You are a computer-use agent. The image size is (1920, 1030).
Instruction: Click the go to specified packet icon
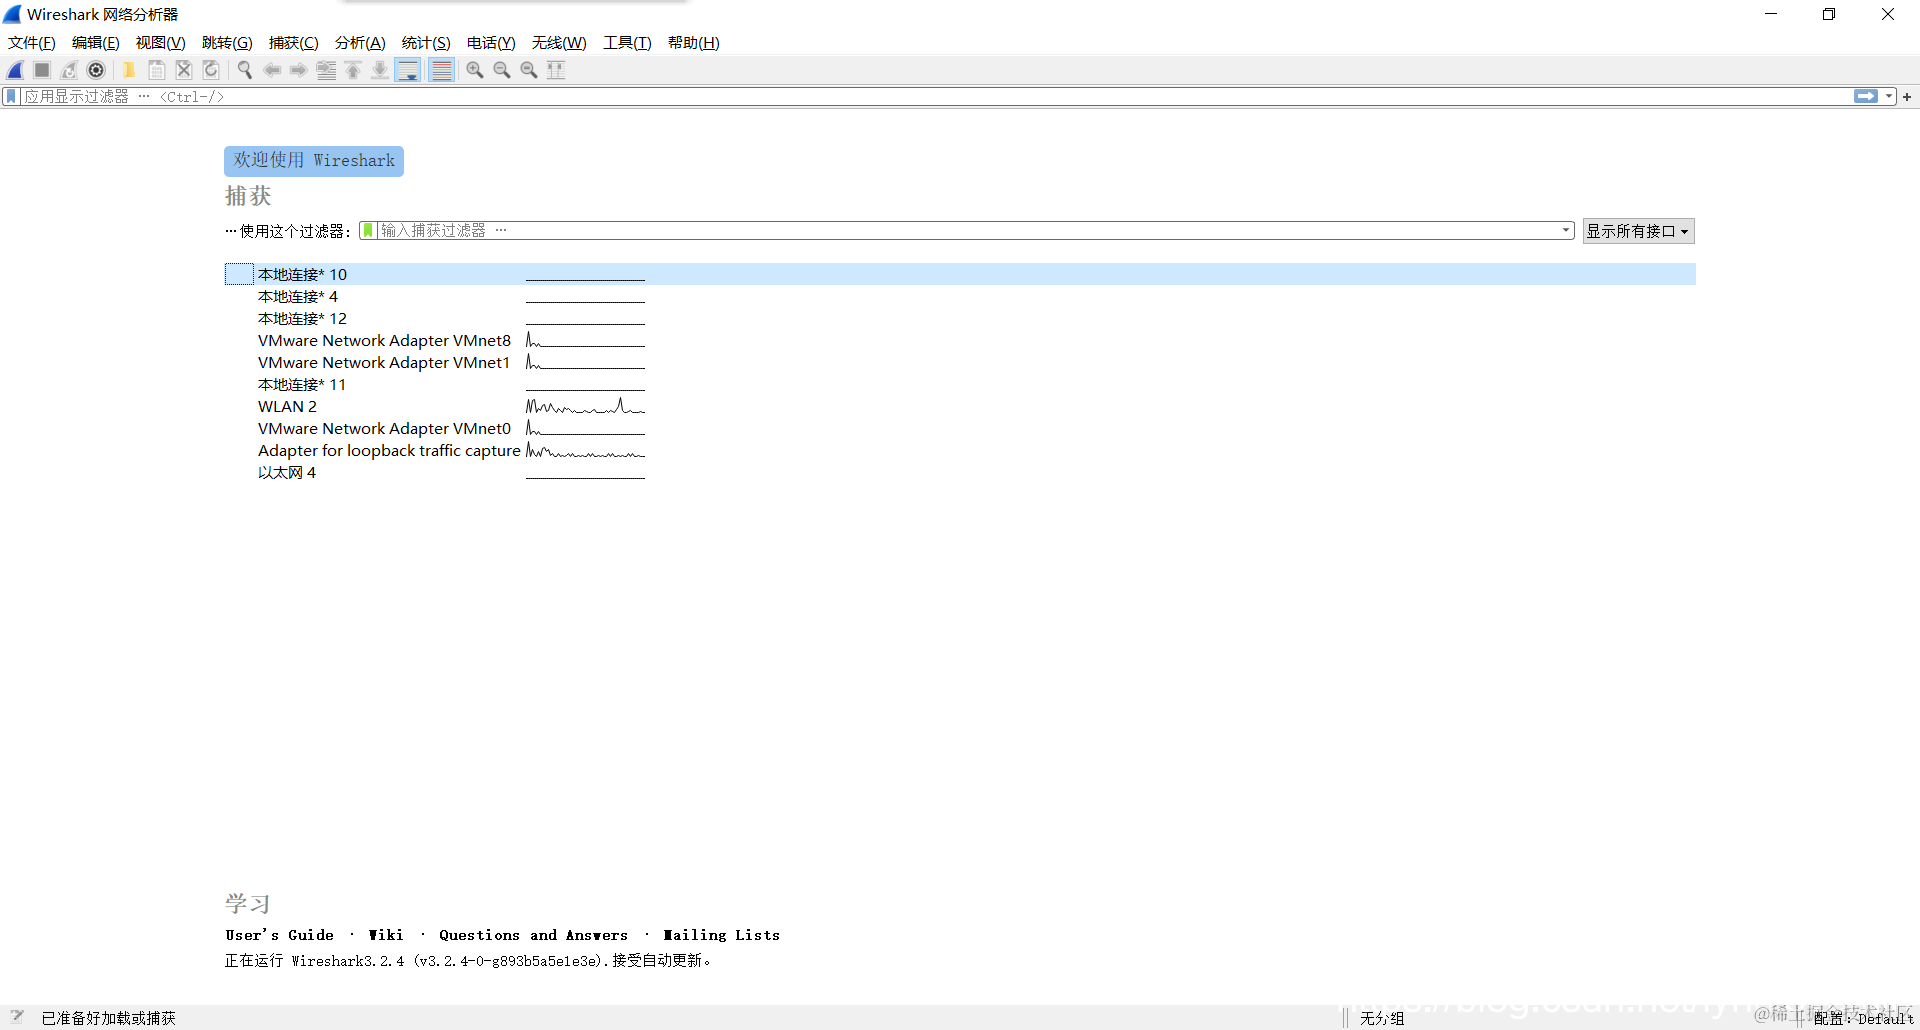pos(326,70)
